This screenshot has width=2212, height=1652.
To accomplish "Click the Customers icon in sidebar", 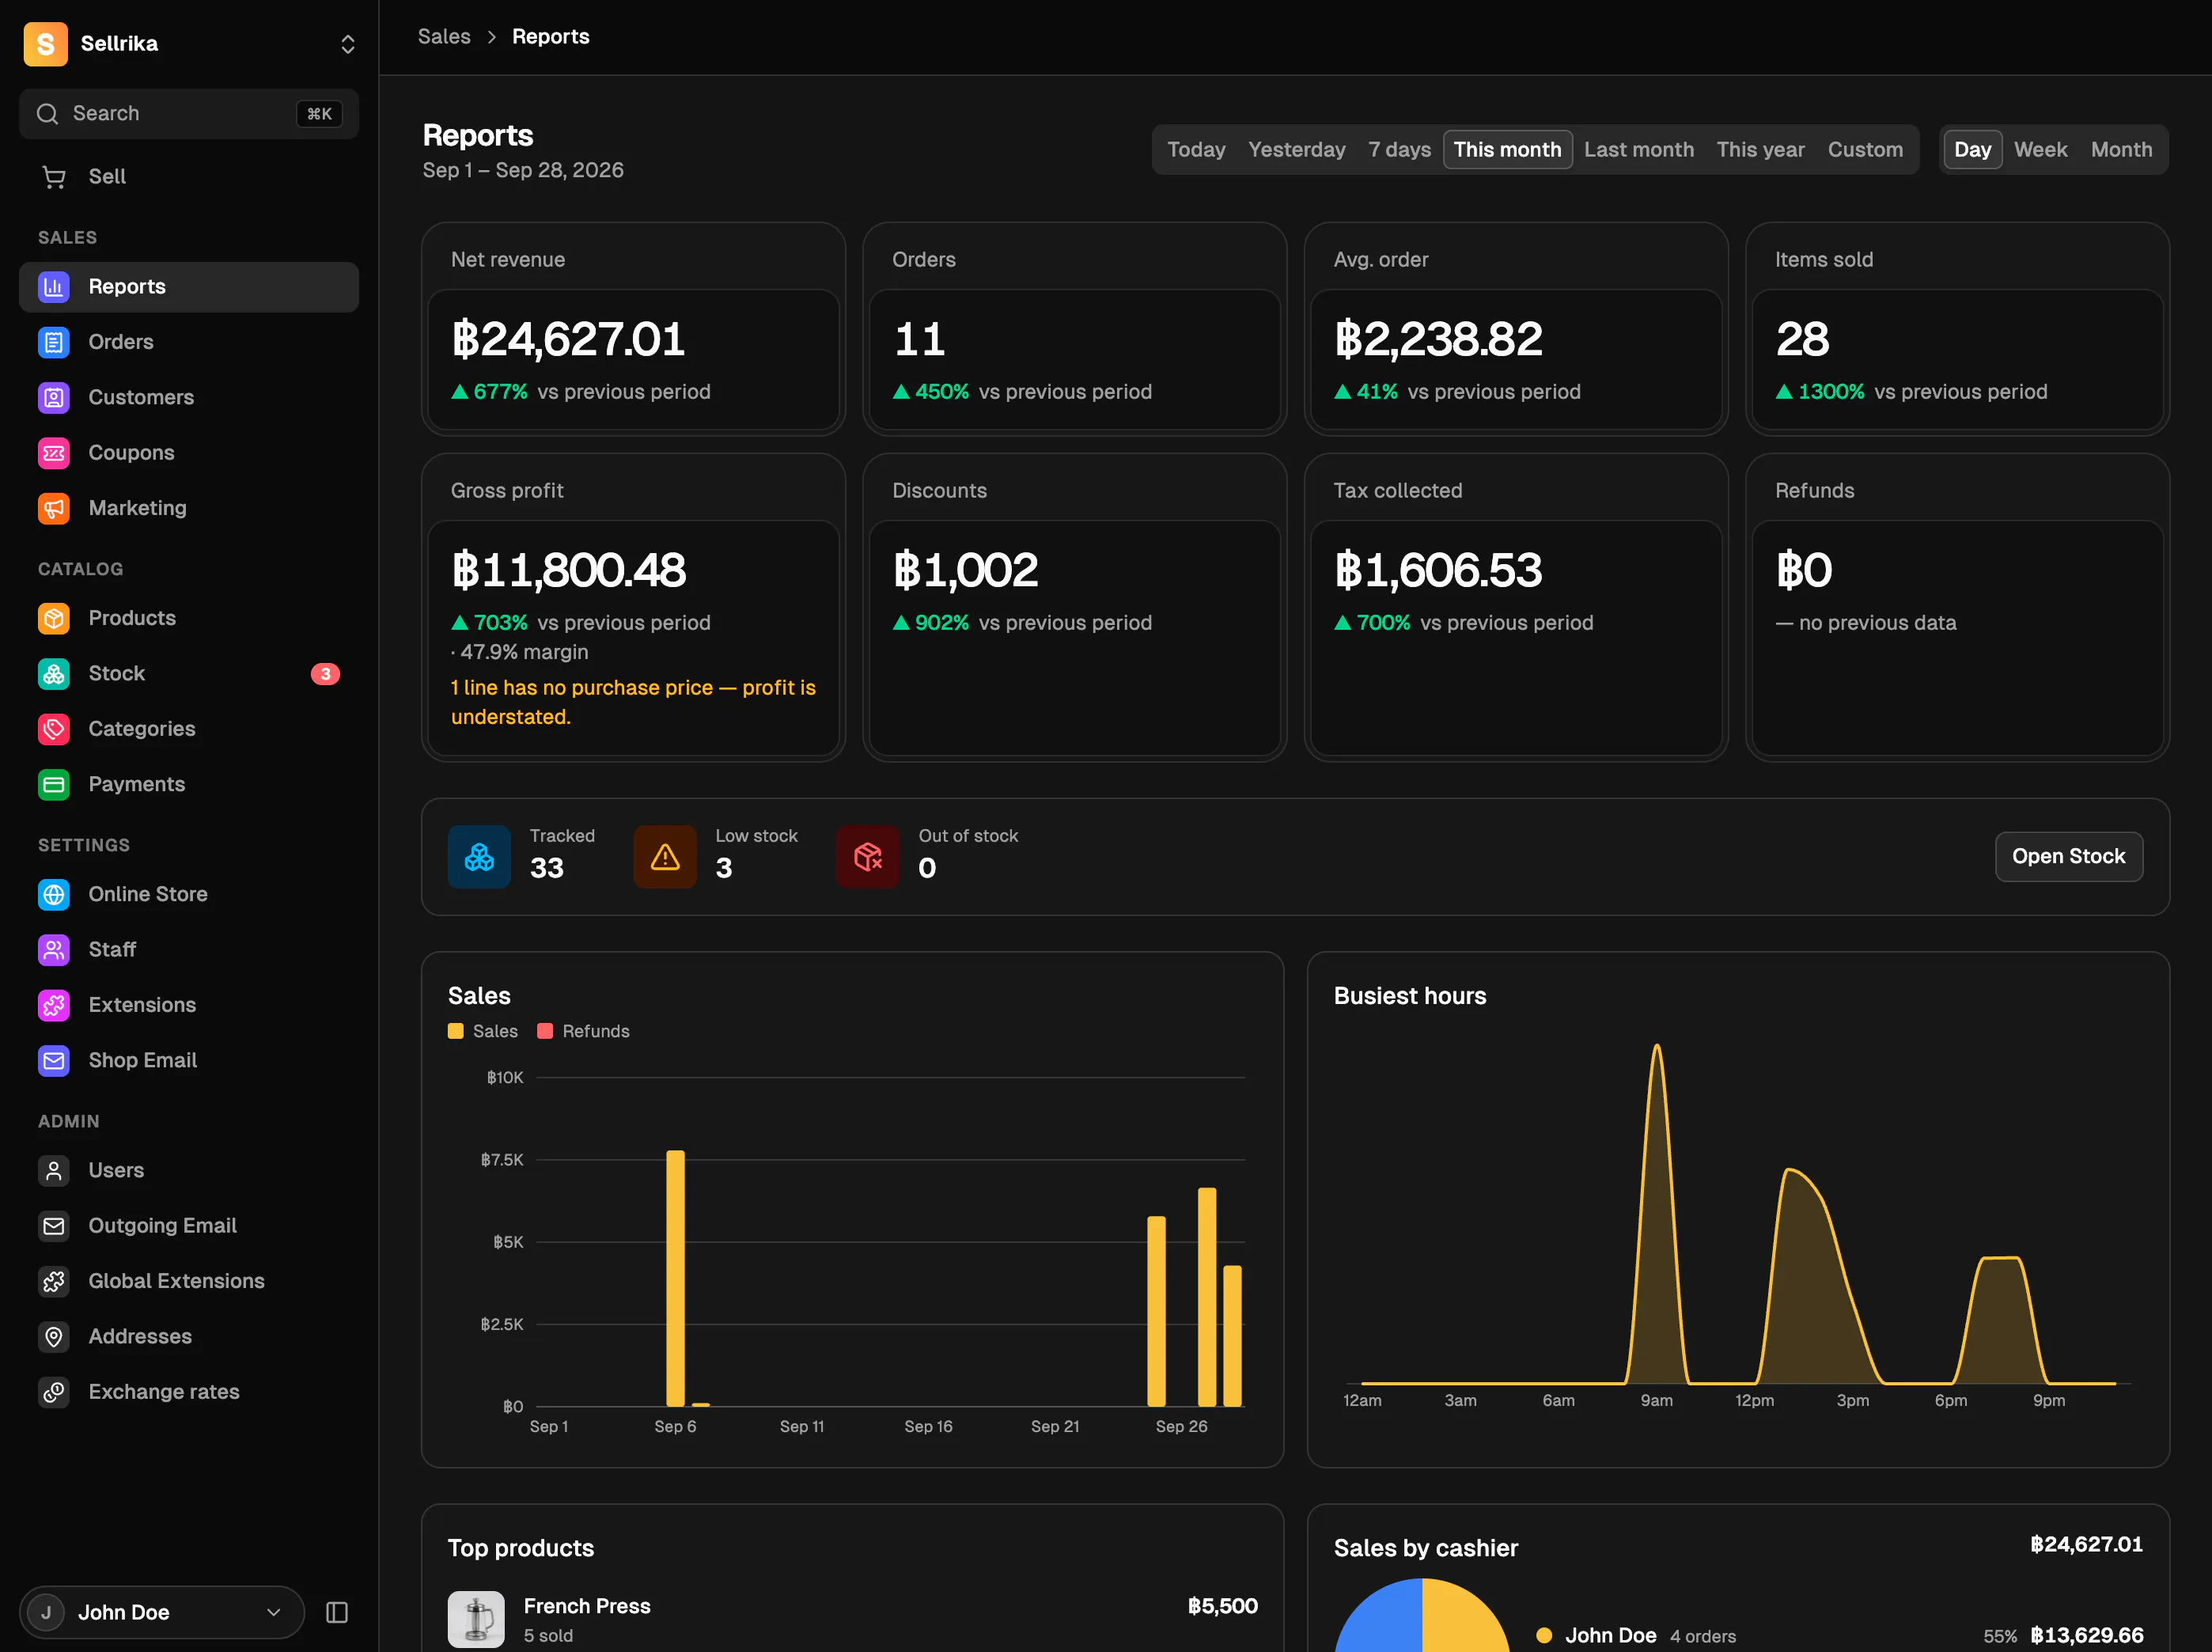I will click(54, 397).
